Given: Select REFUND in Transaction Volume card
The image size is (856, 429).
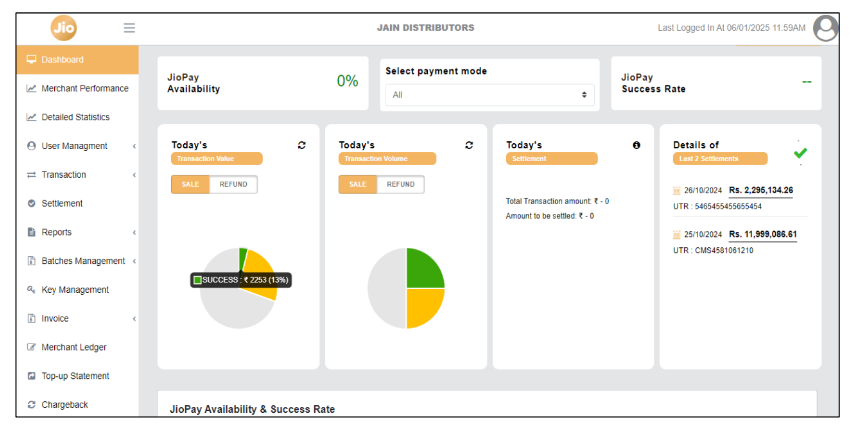Looking at the screenshot, I should [401, 184].
